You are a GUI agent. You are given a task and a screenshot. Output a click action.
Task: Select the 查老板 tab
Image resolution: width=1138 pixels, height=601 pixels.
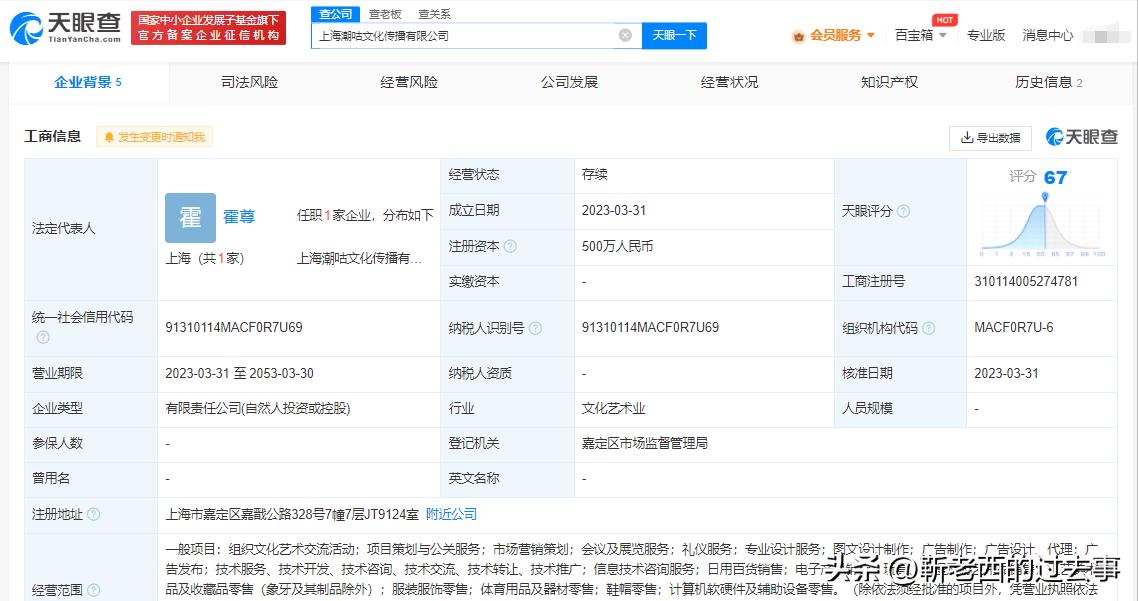click(x=385, y=14)
